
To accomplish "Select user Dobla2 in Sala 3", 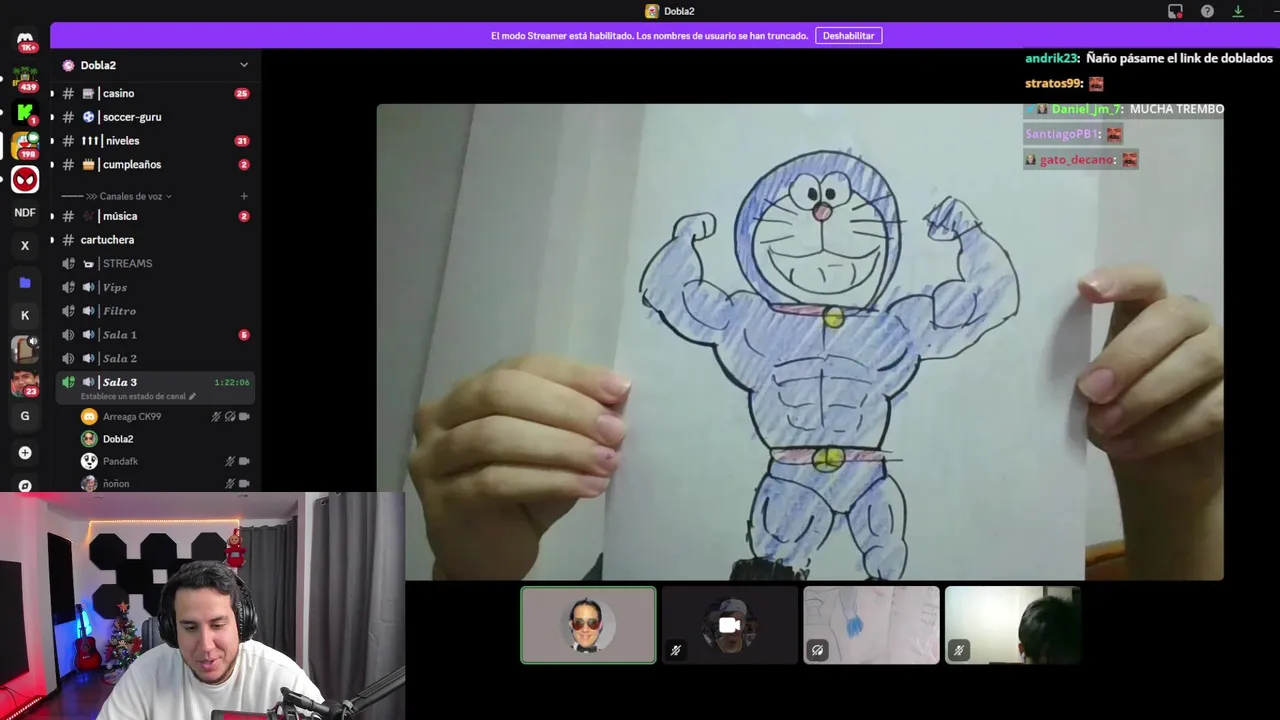I will [x=118, y=439].
